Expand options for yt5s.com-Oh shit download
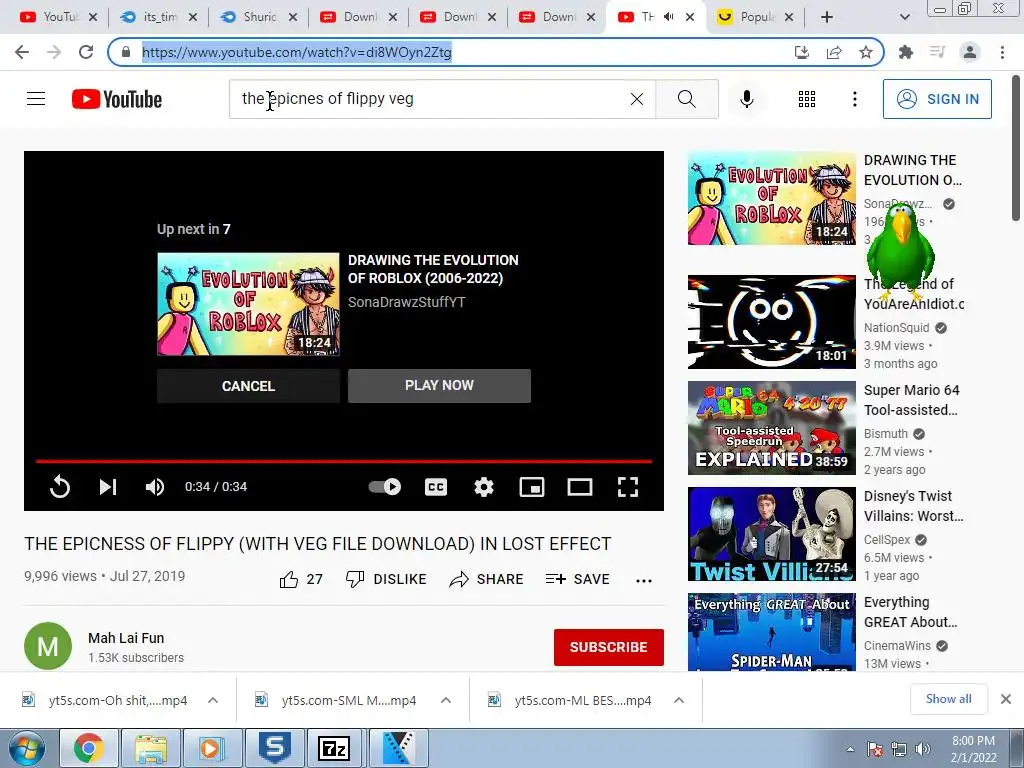Image resolution: width=1024 pixels, height=768 pixels. pos(213,700)
